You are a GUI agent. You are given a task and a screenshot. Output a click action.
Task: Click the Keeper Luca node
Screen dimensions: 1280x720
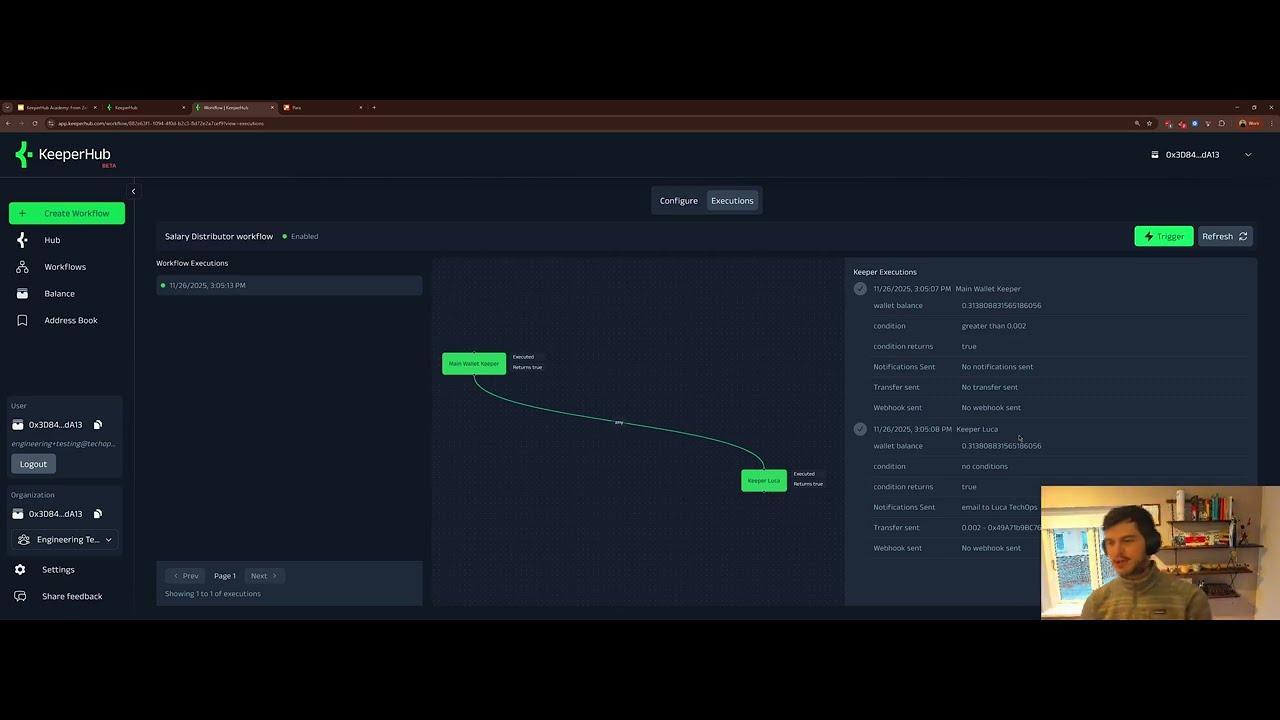[x=764, y=481]
